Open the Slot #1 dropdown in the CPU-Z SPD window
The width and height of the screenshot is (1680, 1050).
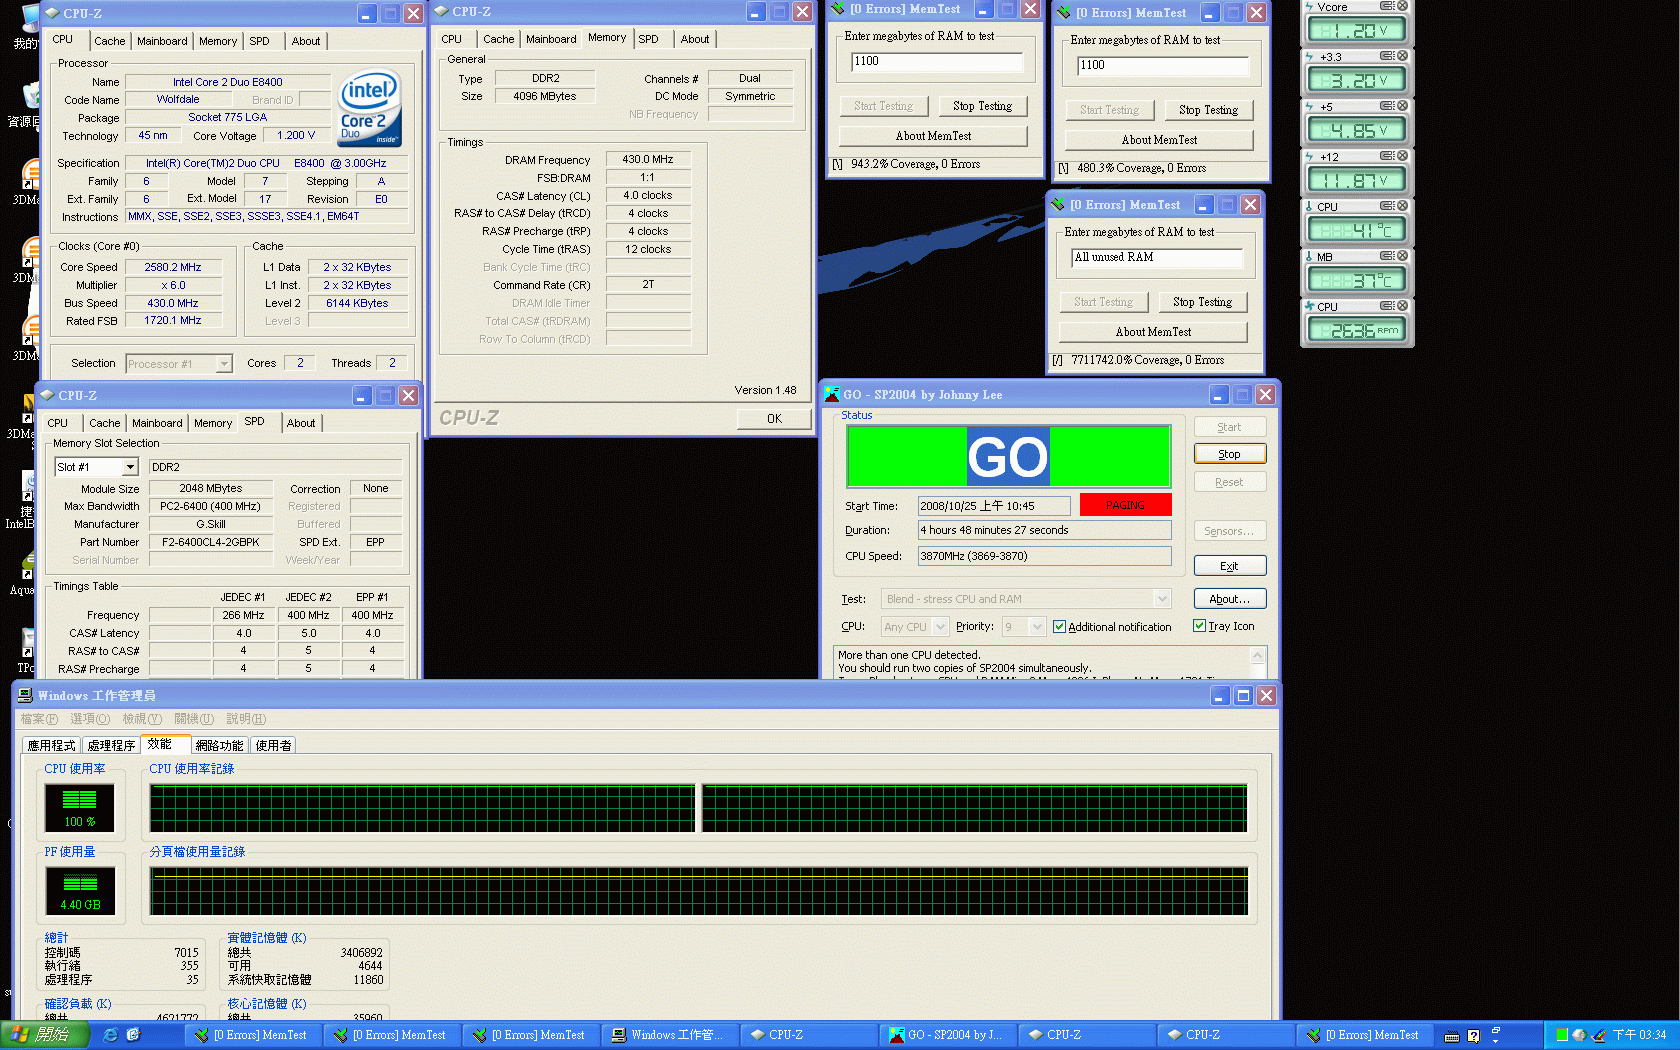click(130, 467)
